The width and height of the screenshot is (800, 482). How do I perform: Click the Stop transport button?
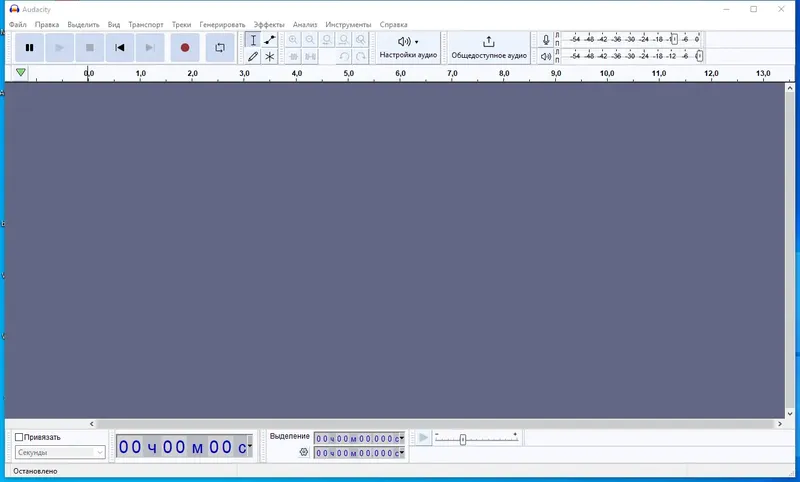click(90, 47)
